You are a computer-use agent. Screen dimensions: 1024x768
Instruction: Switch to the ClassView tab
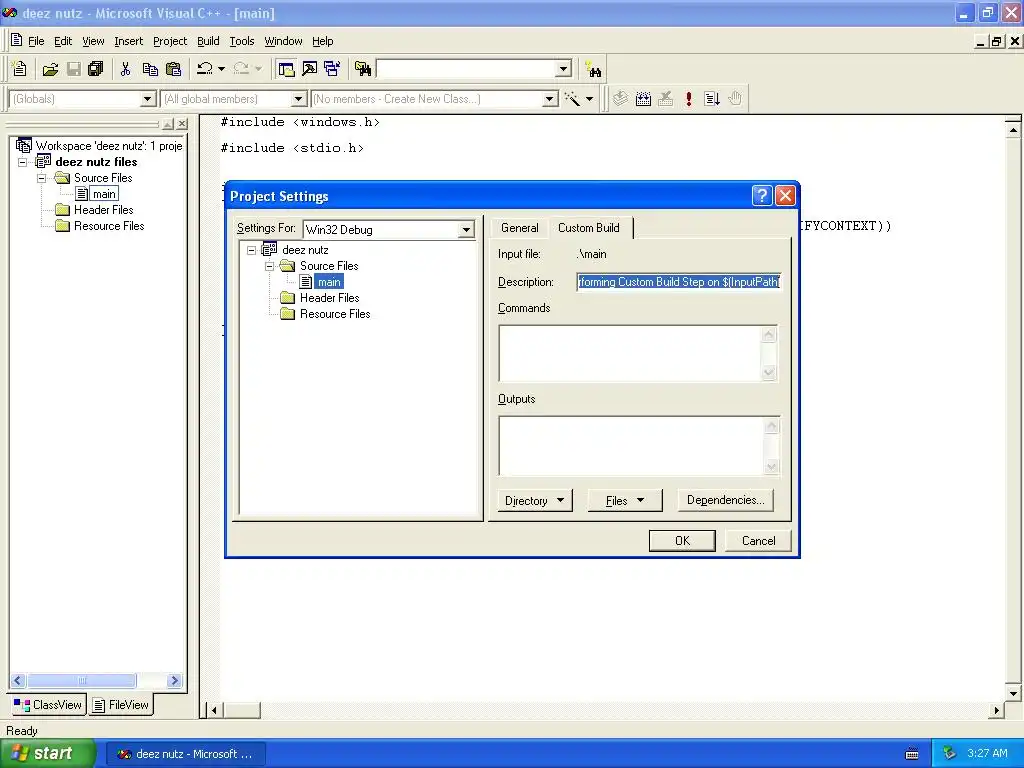pos(49,705)
